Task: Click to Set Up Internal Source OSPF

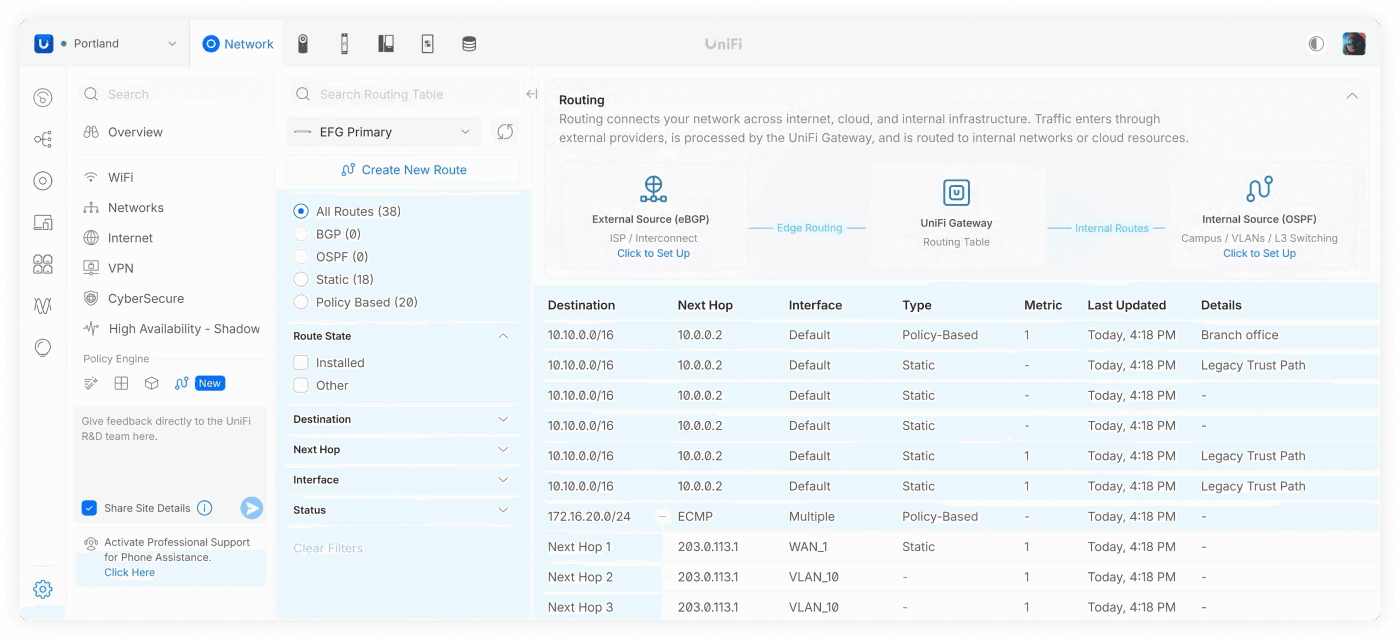Action: click(1259, 253)
